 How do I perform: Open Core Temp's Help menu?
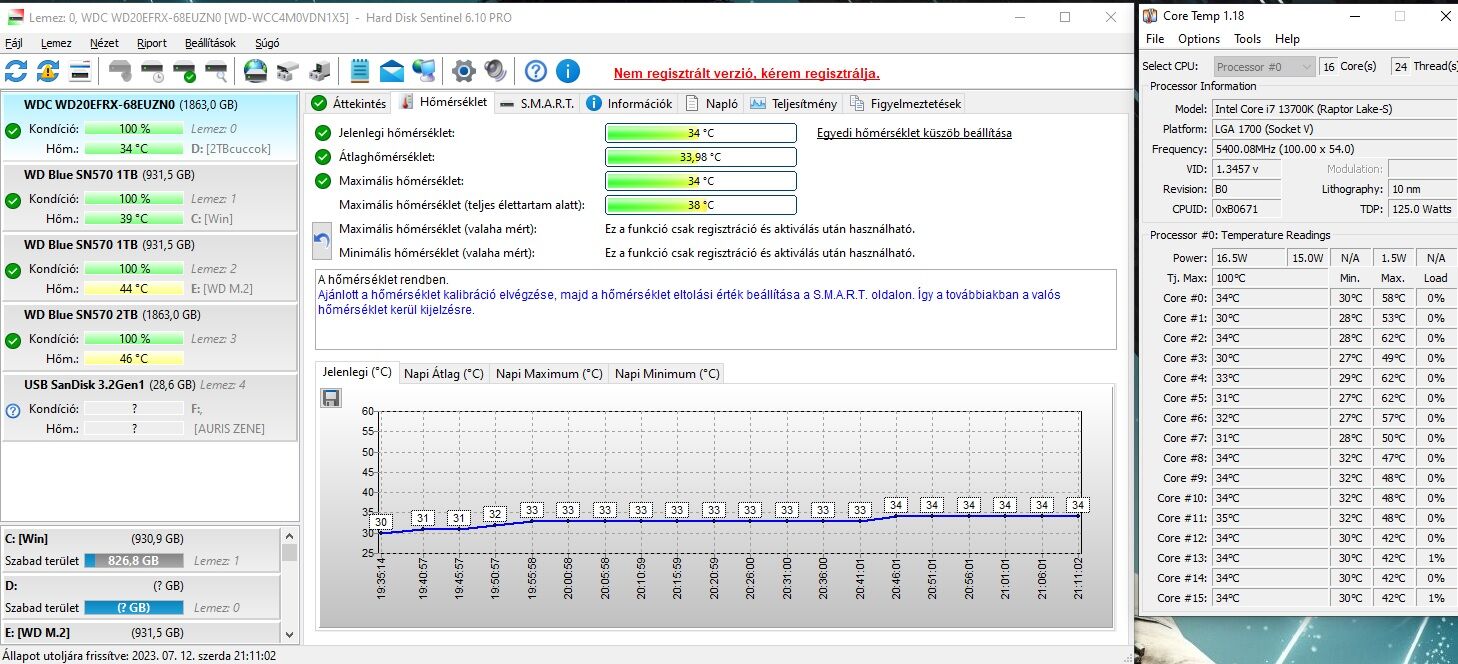click(1287, 39)
